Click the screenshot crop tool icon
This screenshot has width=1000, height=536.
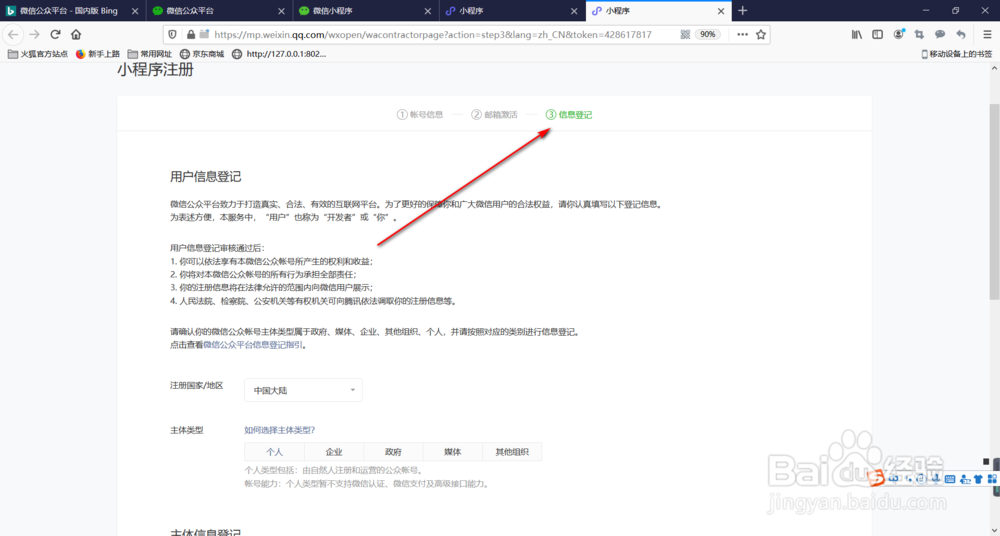[x=919, y=34]
